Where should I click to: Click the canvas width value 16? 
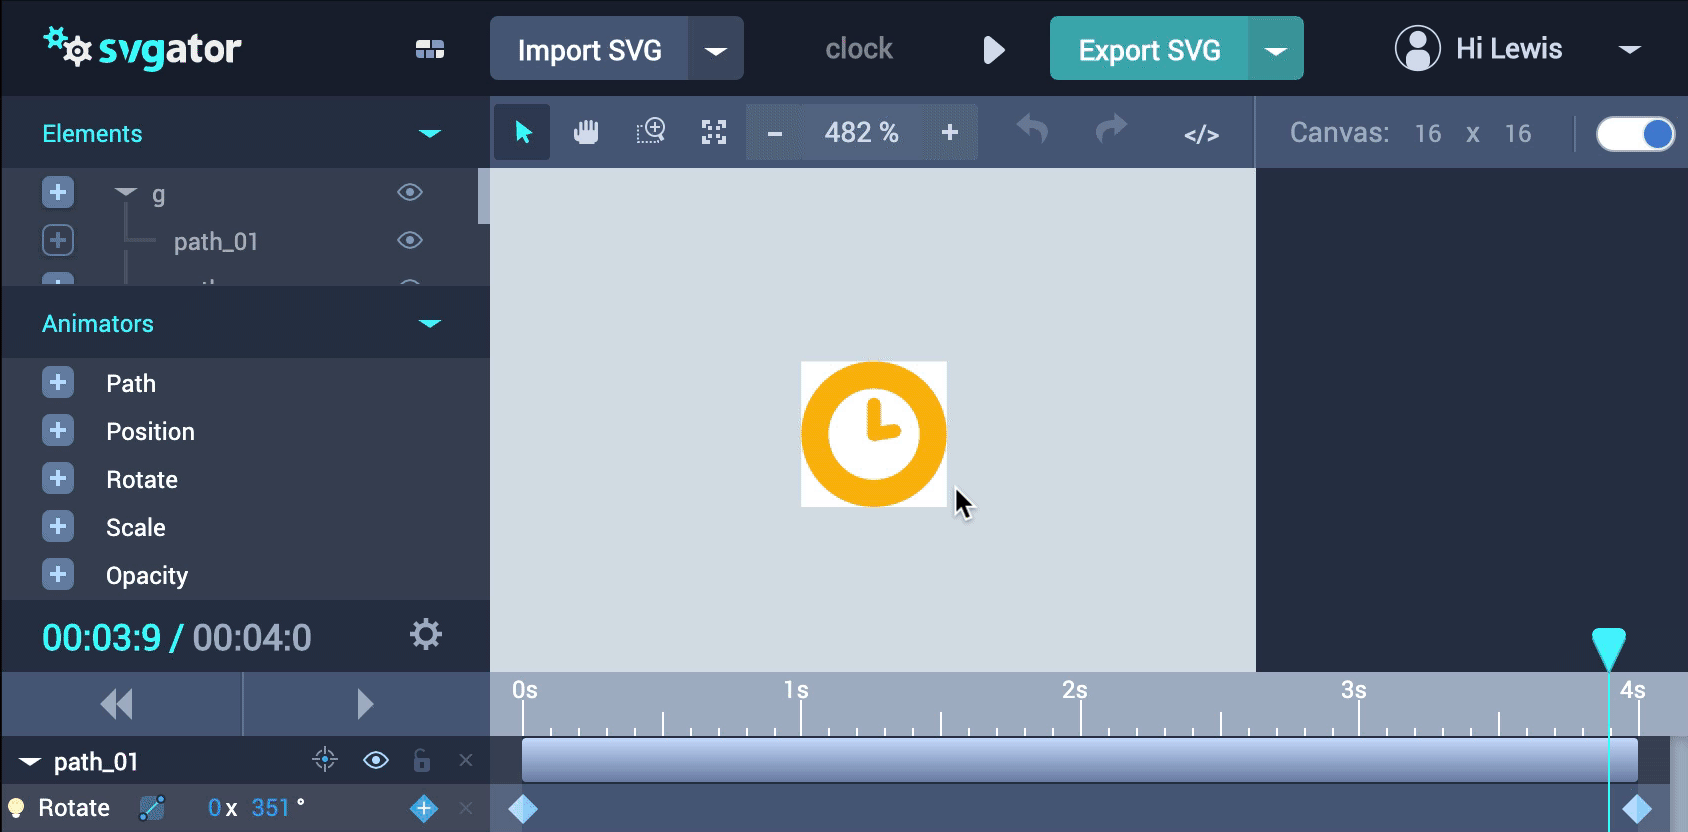coord(1427,133)
